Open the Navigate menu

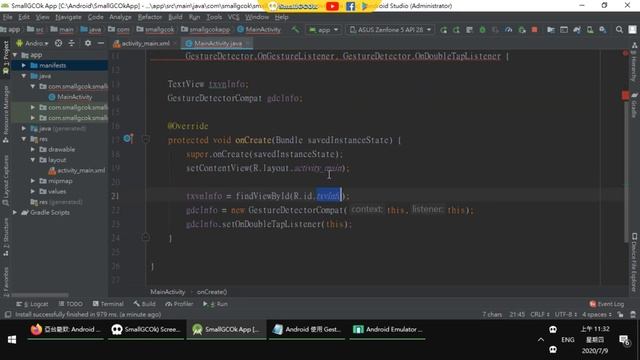click(x=68, y=17)
